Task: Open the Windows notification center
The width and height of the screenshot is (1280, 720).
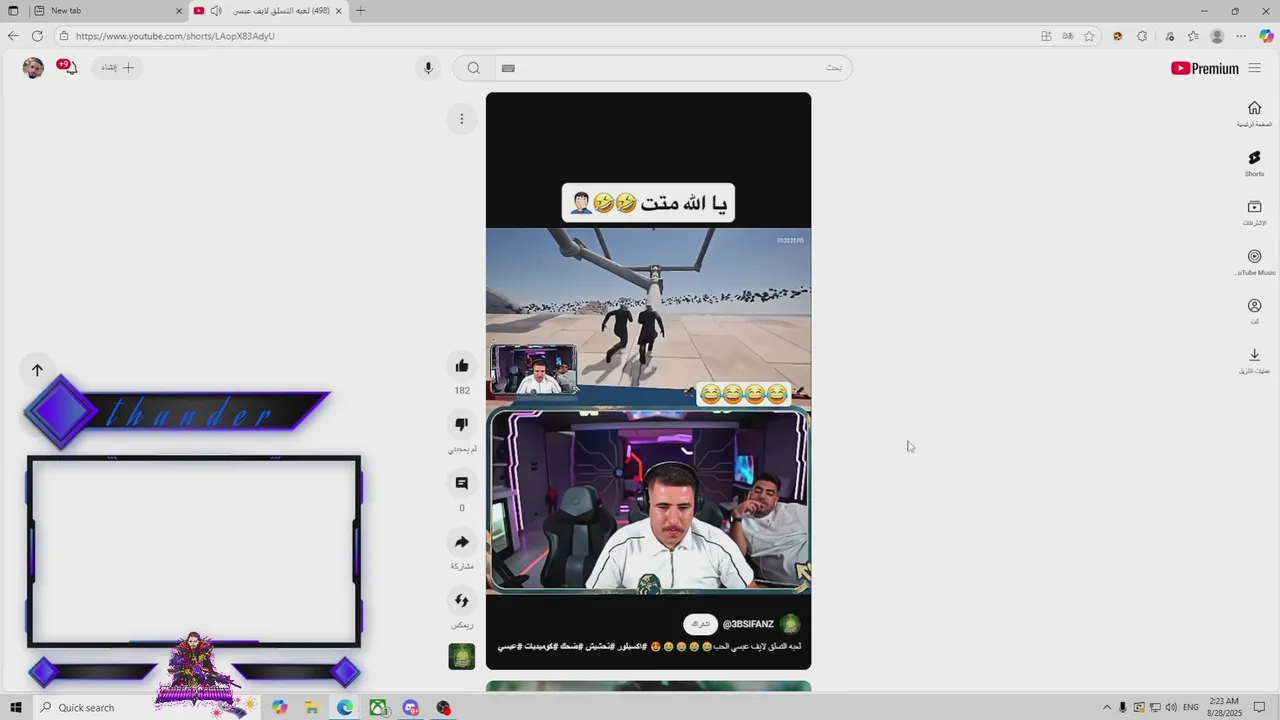Action: (x=1260, y=708)
